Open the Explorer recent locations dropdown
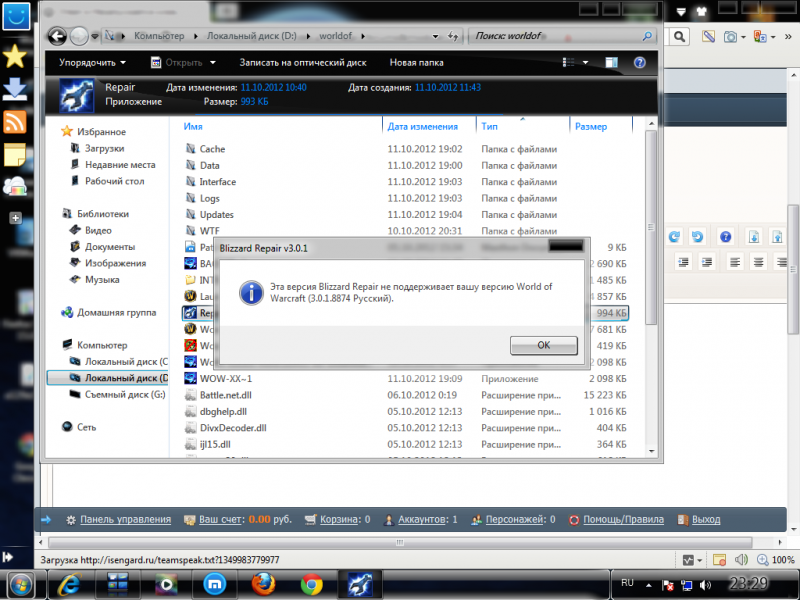 [95, 37]
